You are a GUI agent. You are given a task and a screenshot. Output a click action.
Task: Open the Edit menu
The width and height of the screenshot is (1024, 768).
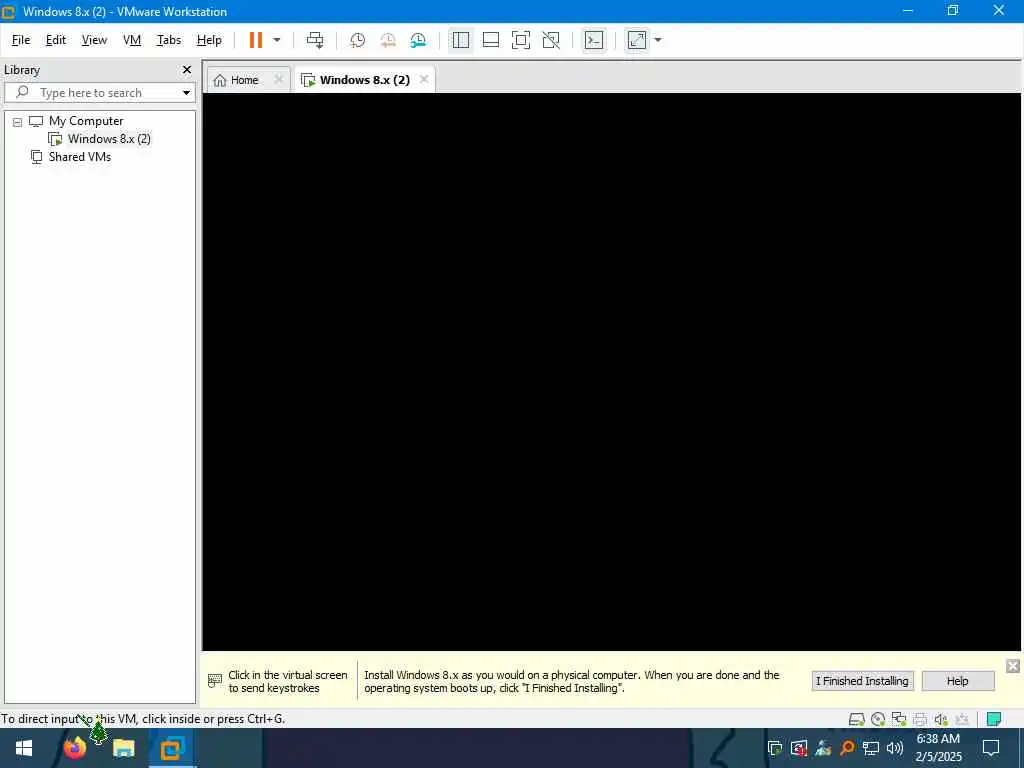tap(56, 40)
